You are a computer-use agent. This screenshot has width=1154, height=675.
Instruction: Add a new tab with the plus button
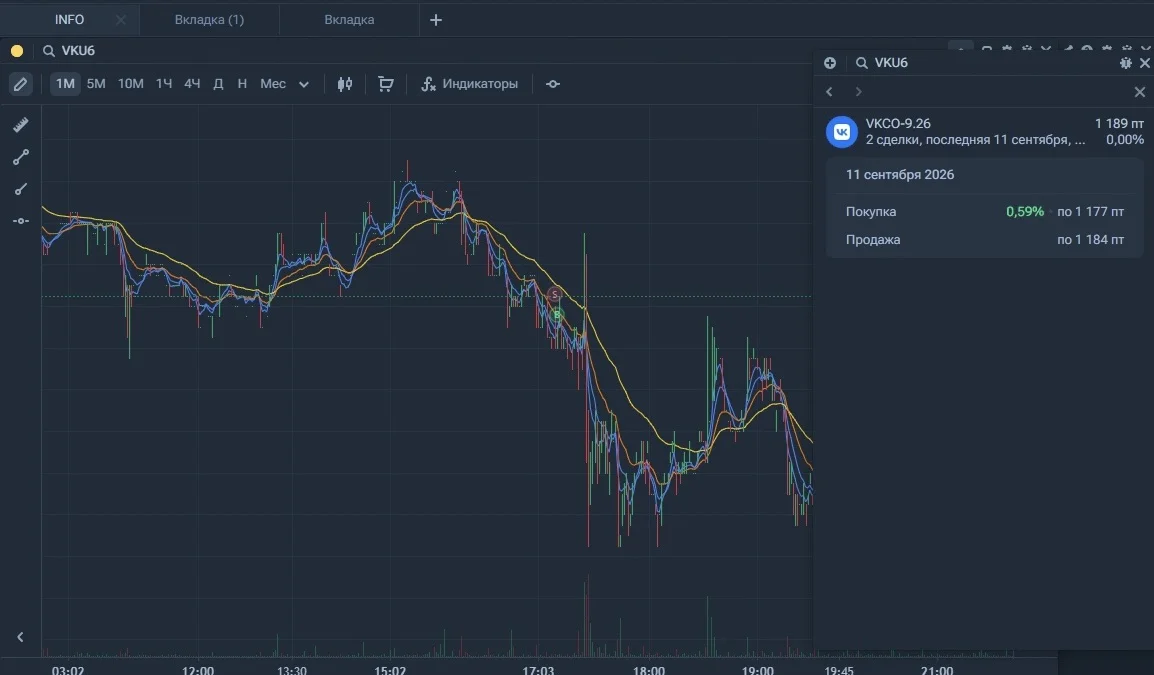(x=436, y=20)
